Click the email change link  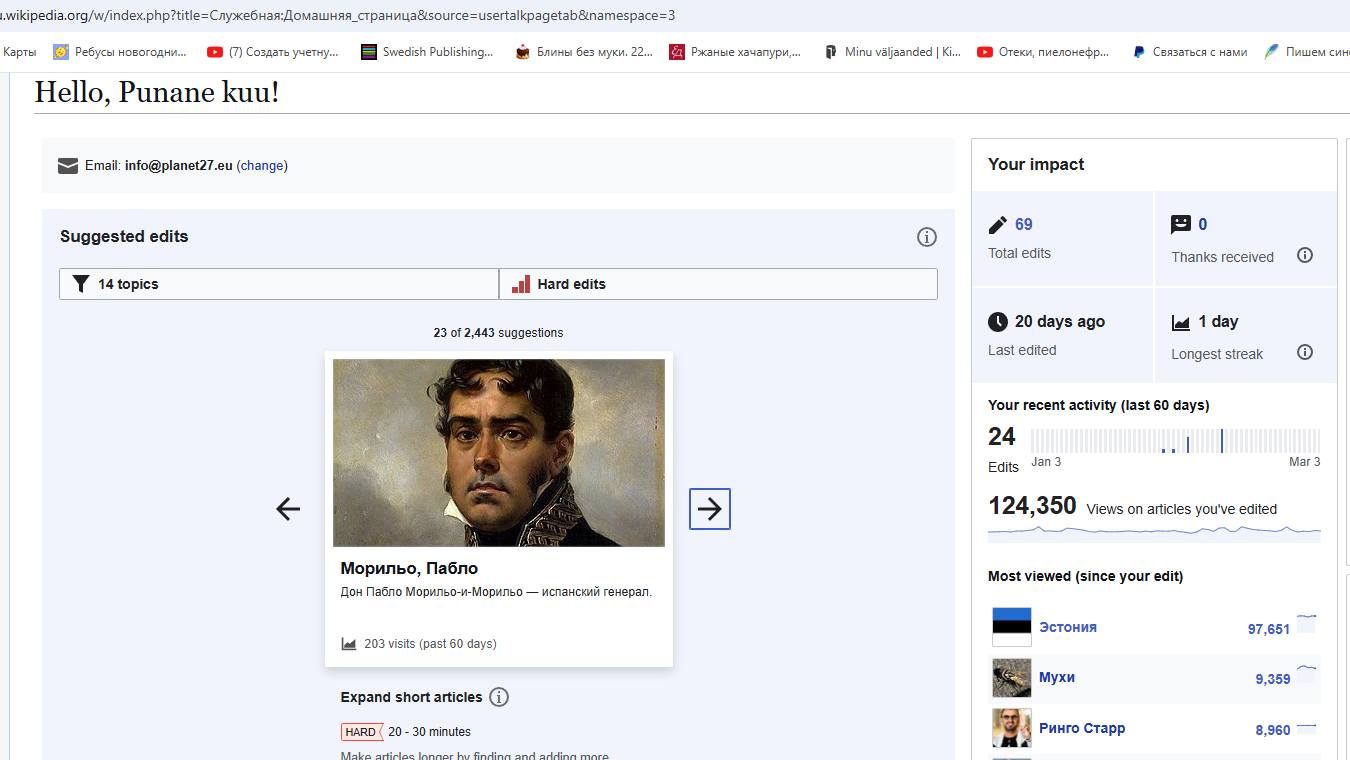click(x=262, y=166)
